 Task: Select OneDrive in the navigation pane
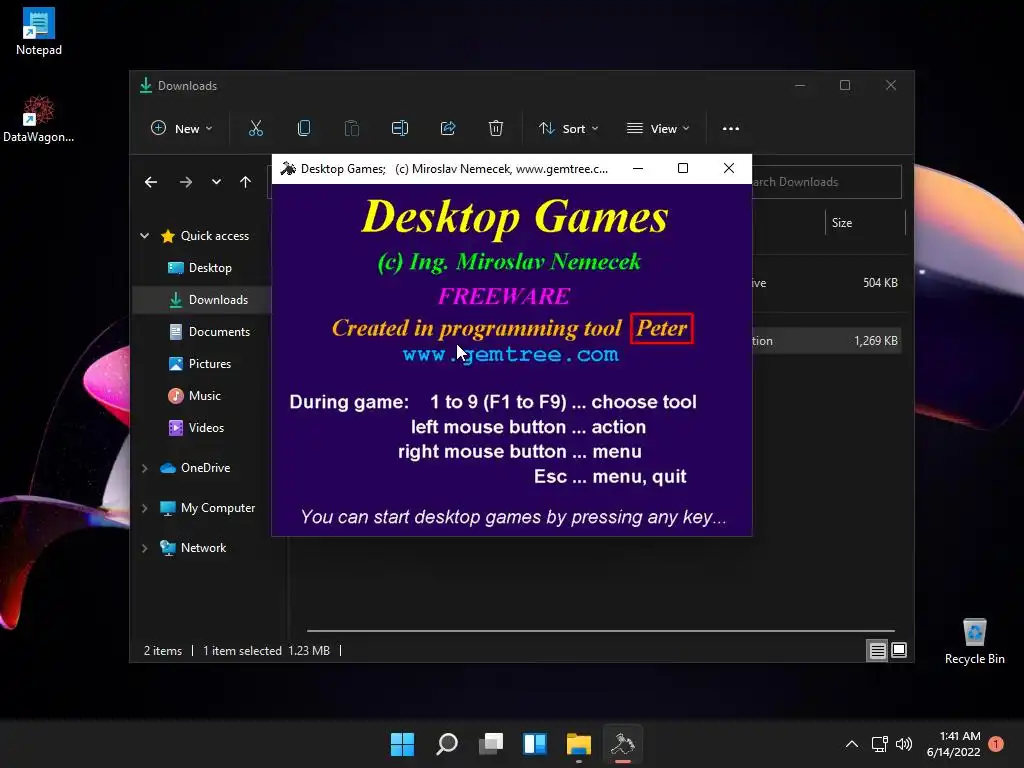click(205, 468)
